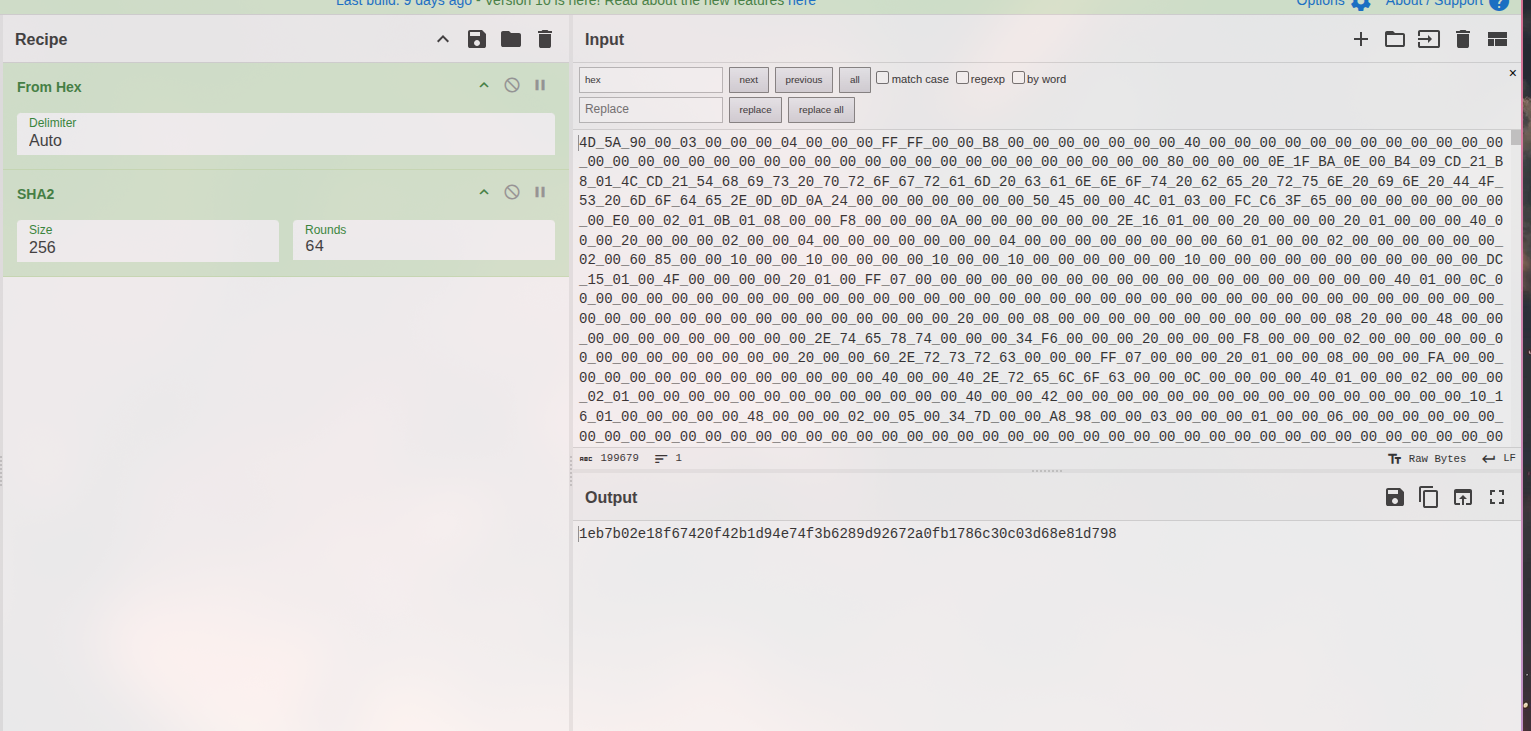Load a saved recipe
The height and width of the screenshot is (731, 1531).
(511, 39)
